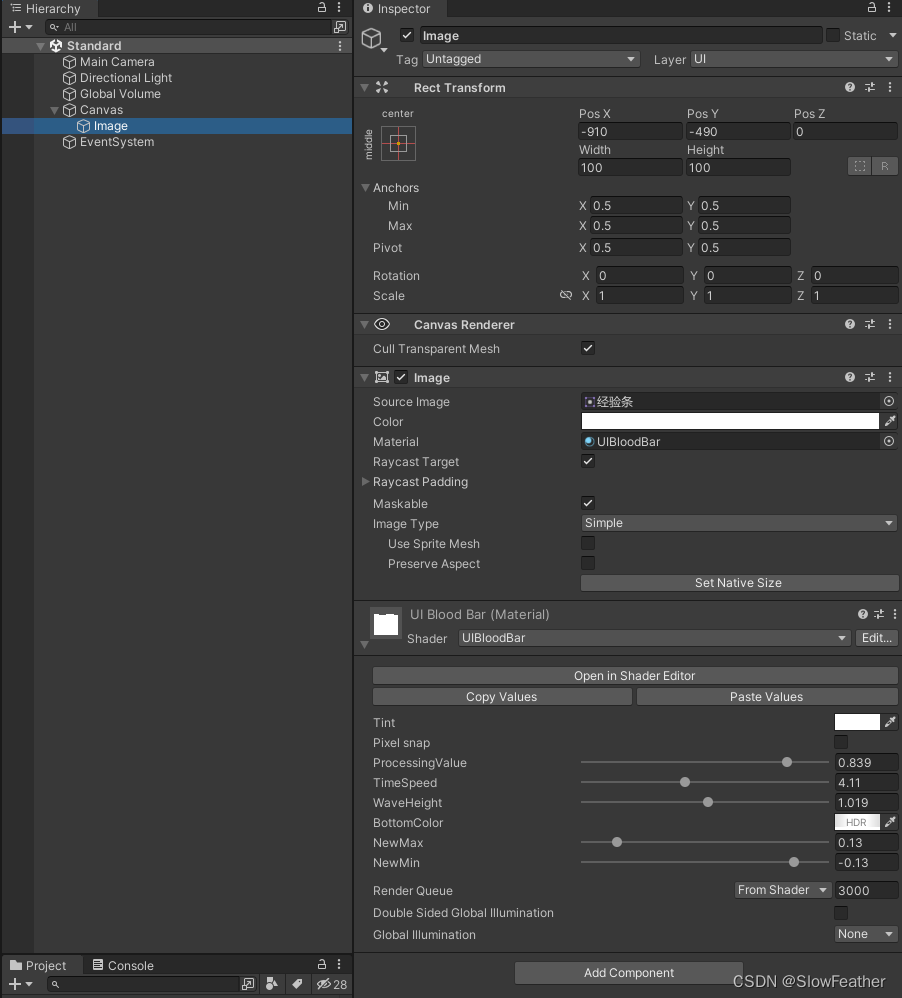Enable Pixel snap checkbox
Image resolution: width=902 pixels, height=998 pixels.
pos(841,742)
